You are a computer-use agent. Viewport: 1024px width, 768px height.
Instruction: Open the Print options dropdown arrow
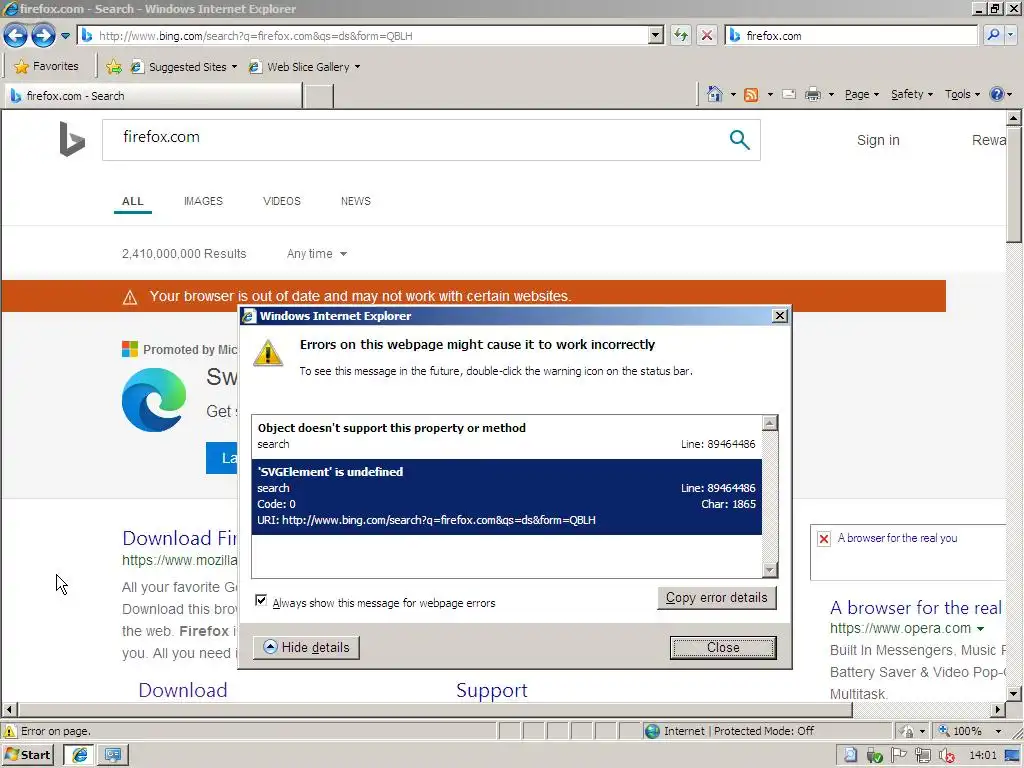831,95
